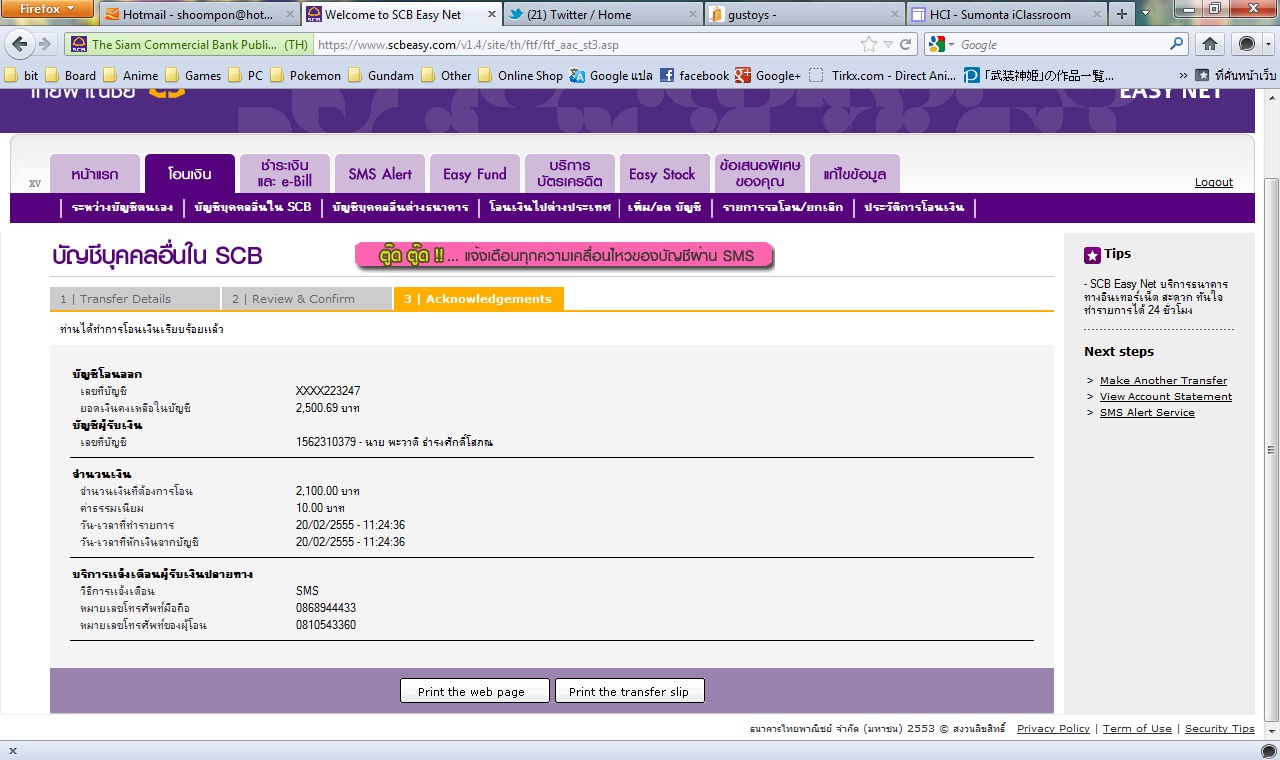
Task: Open the Security Tips link
Action: click(1219, 729)
